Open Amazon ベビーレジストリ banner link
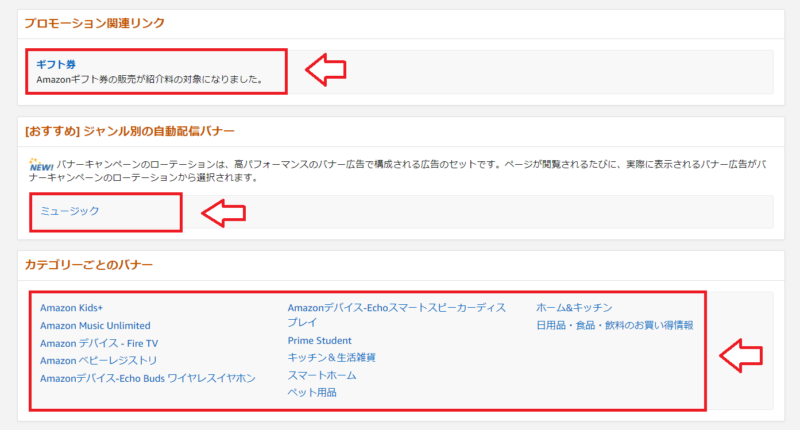 [98, 361]
